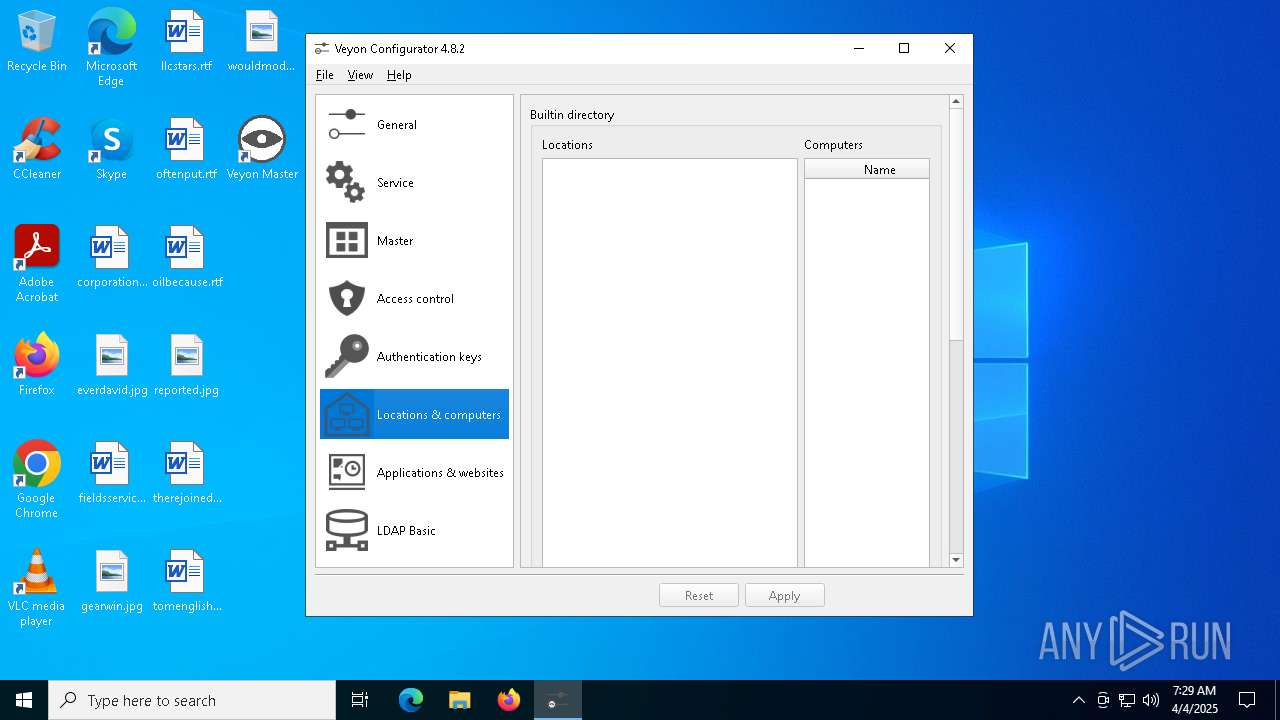Select Locations & computers page icon
This screenshot has height=720, width=1280.
347,415
